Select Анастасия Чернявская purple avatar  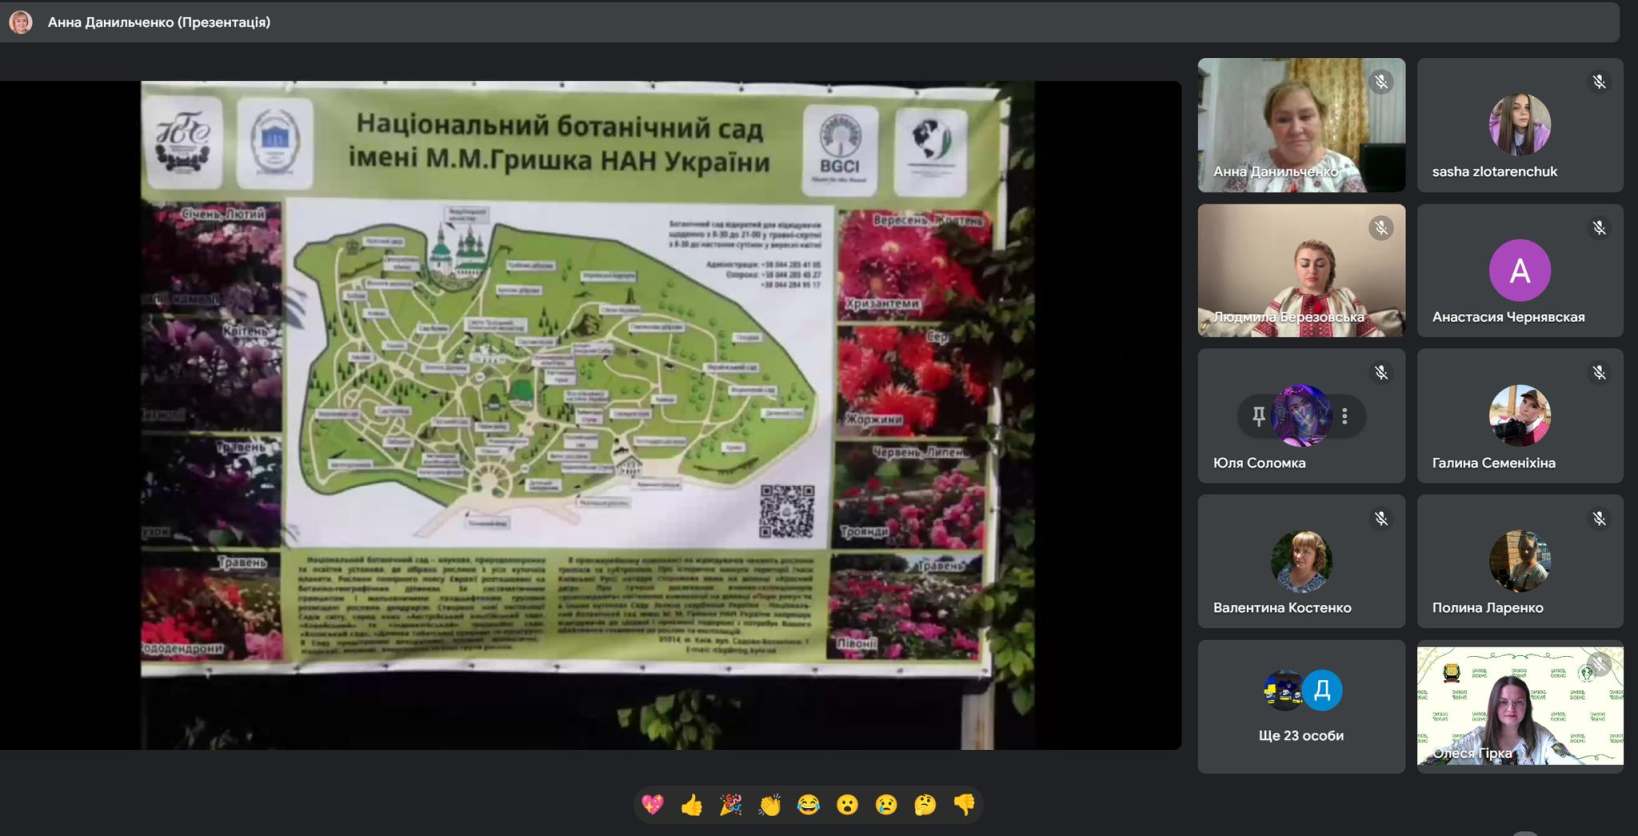[x=1520, y=270]
